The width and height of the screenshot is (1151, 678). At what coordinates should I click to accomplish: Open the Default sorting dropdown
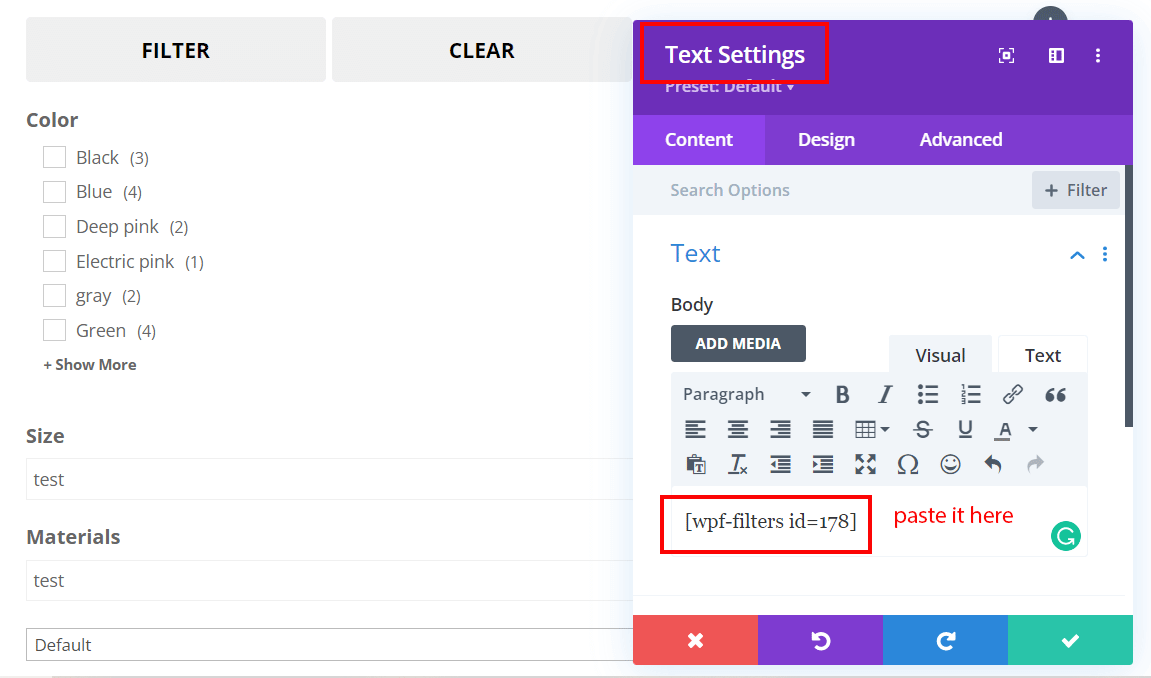click(329, 645)
